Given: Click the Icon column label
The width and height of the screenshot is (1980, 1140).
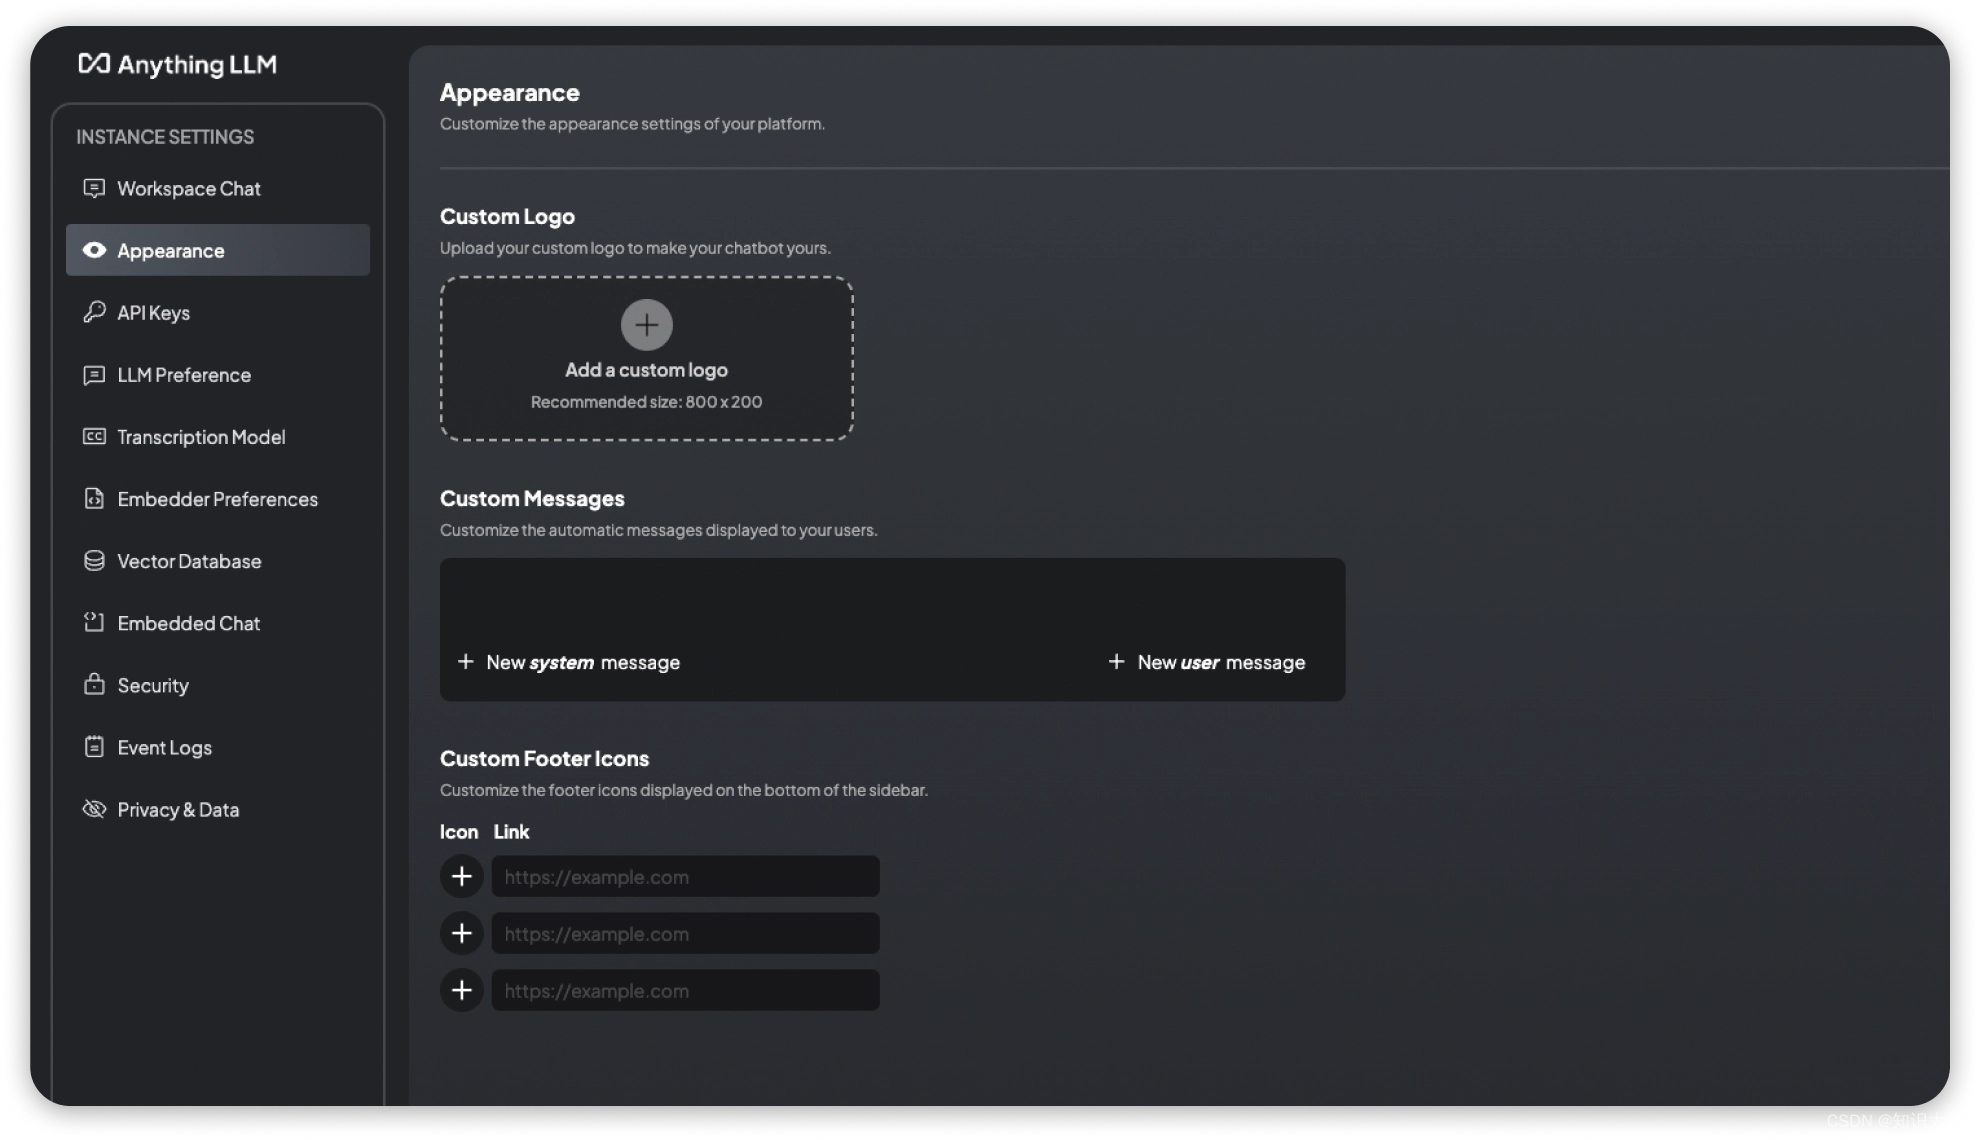Looking at the screenshot, I should pos(459,832).
